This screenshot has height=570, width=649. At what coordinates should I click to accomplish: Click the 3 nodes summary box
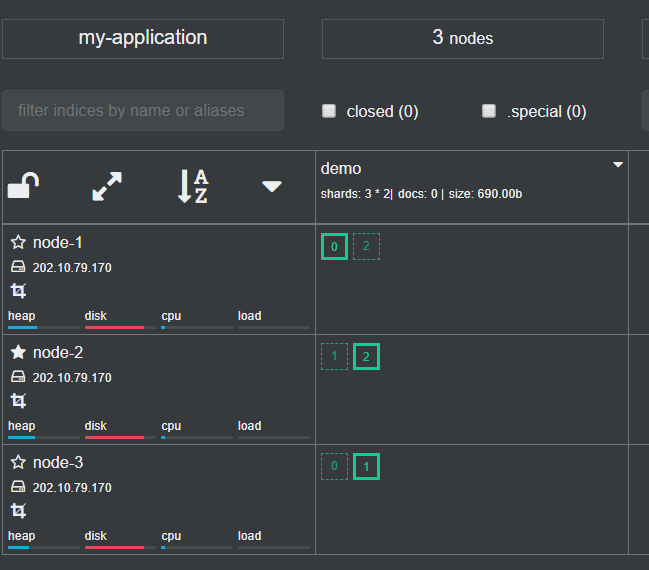tap(463, 39)
